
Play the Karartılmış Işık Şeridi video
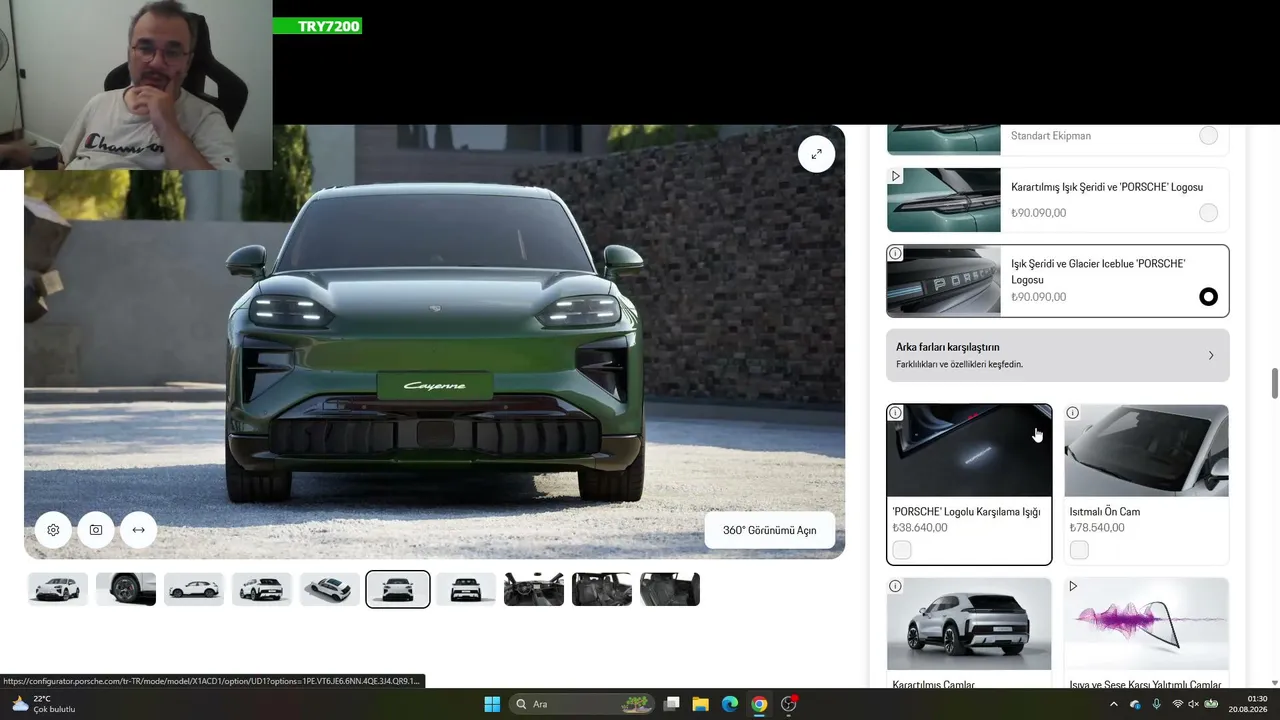click(895, 176)
